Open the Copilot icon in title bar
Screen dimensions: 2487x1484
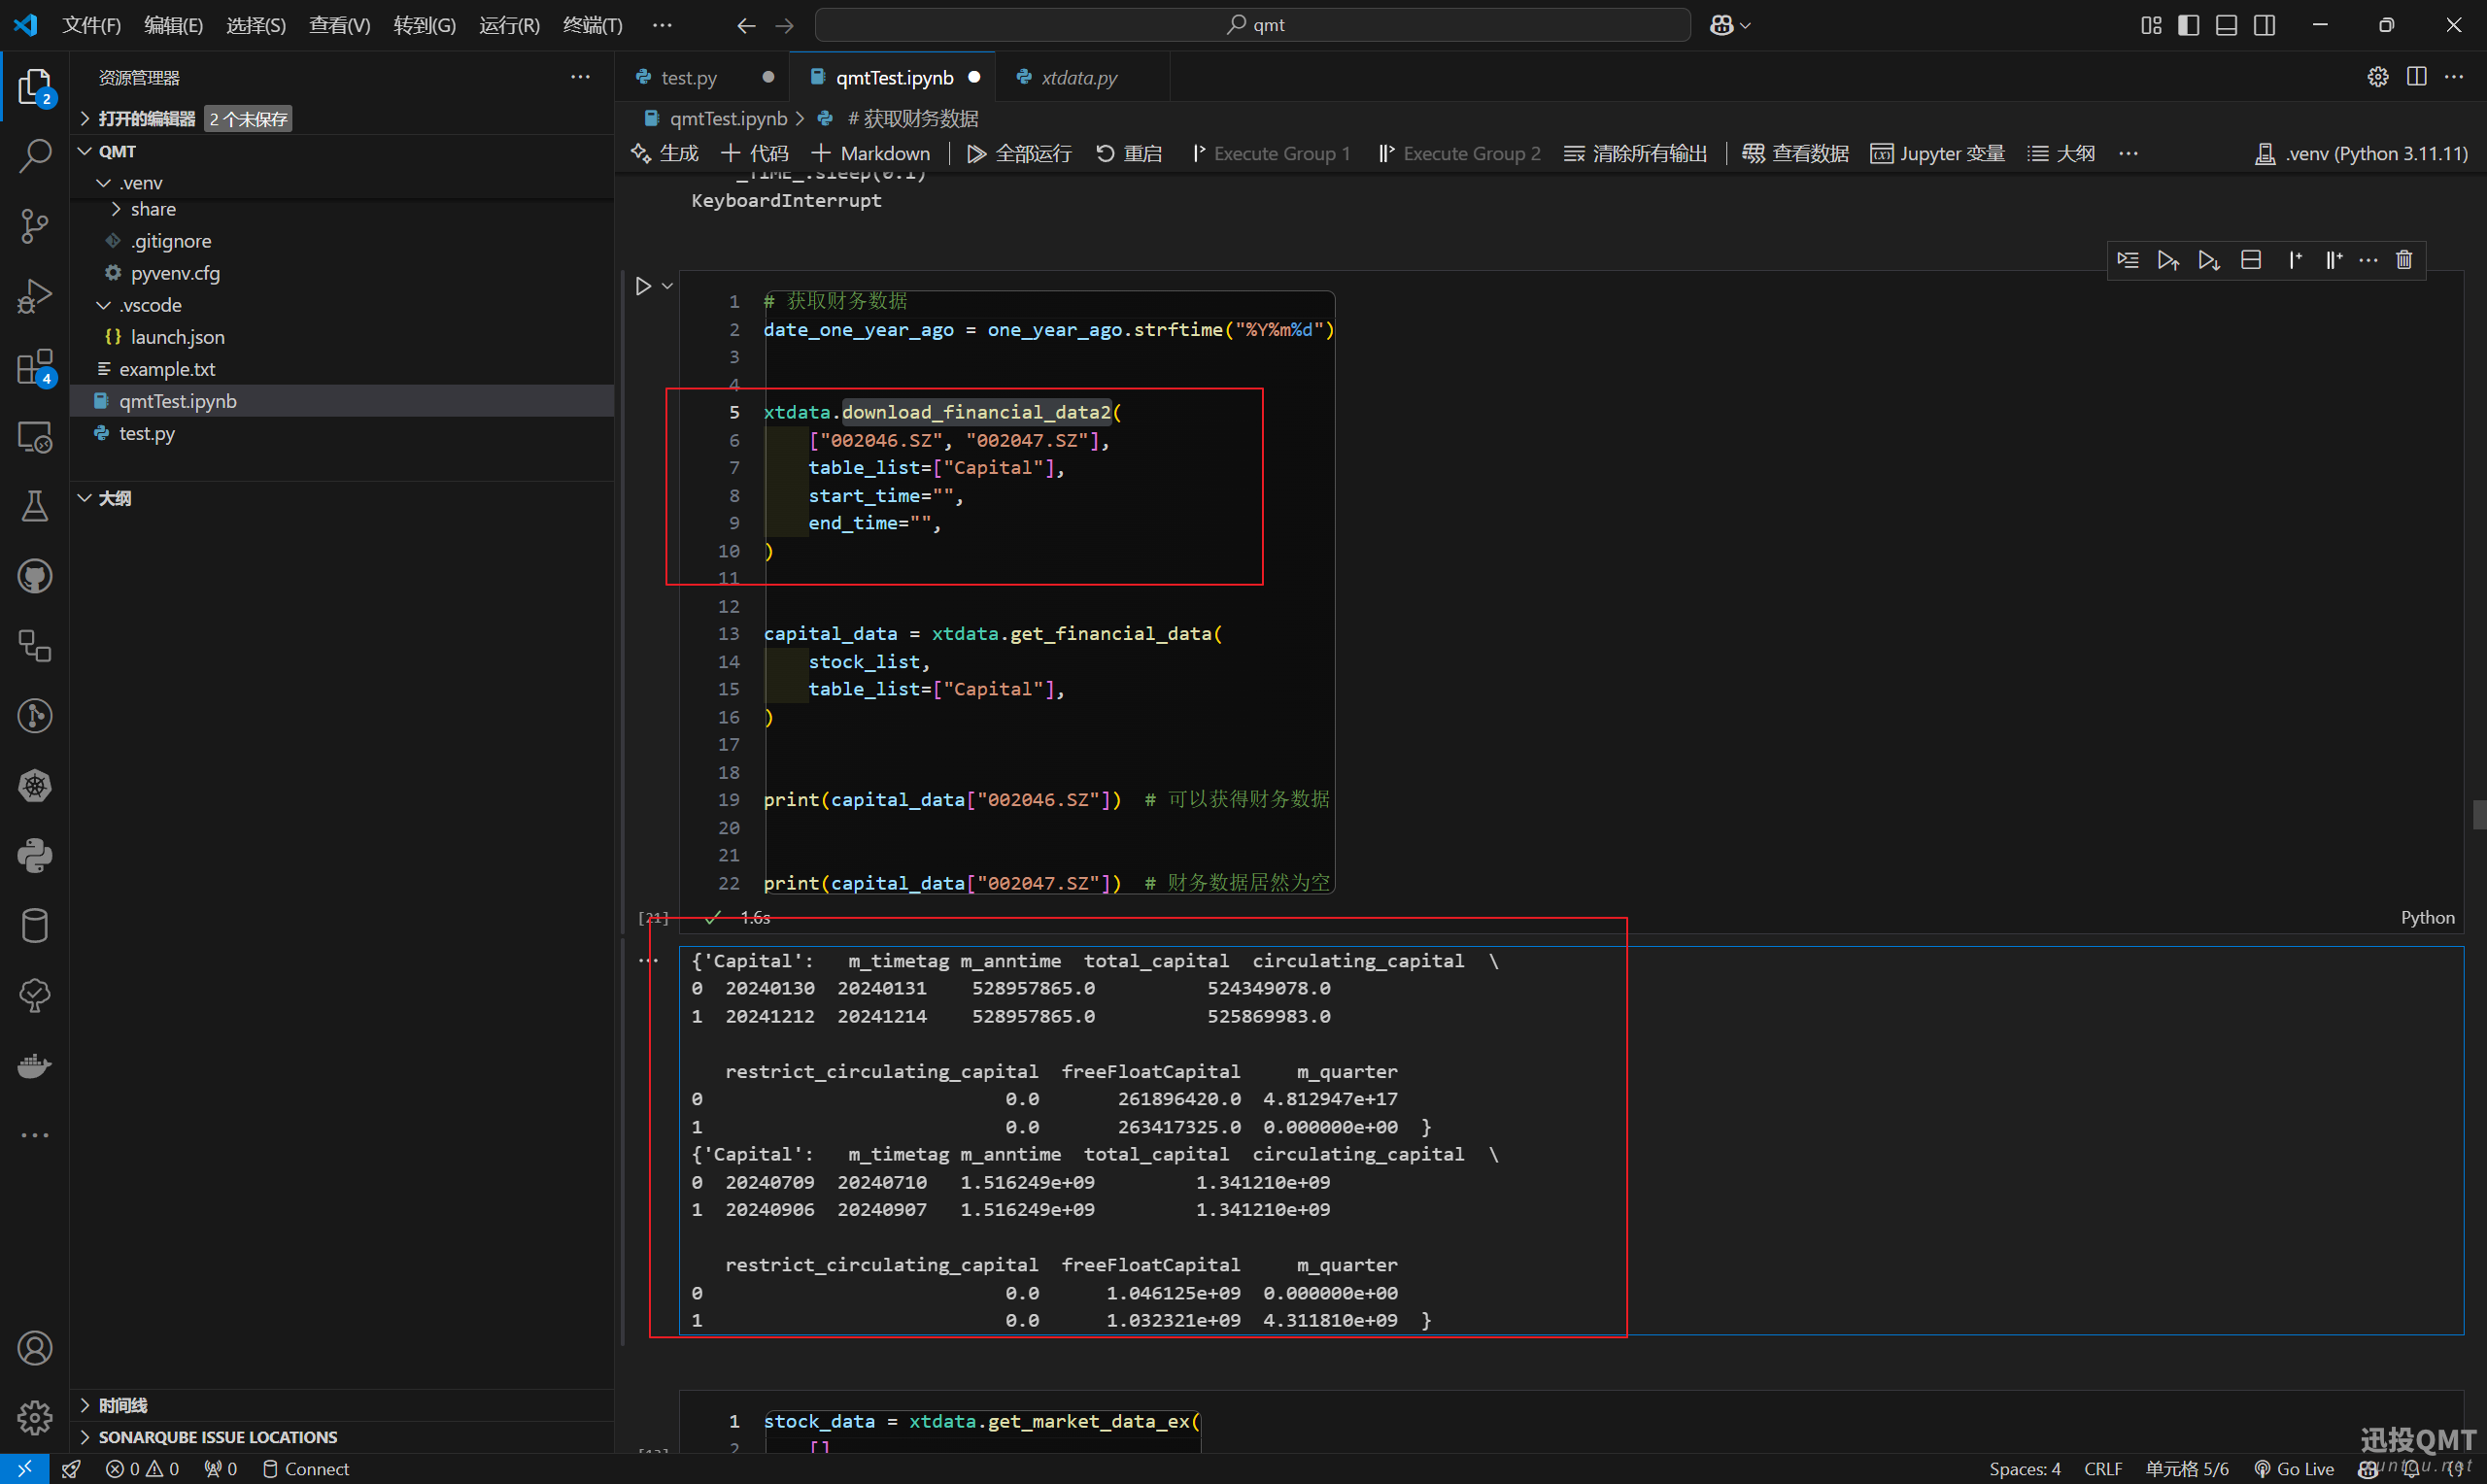coord(1722,25)
